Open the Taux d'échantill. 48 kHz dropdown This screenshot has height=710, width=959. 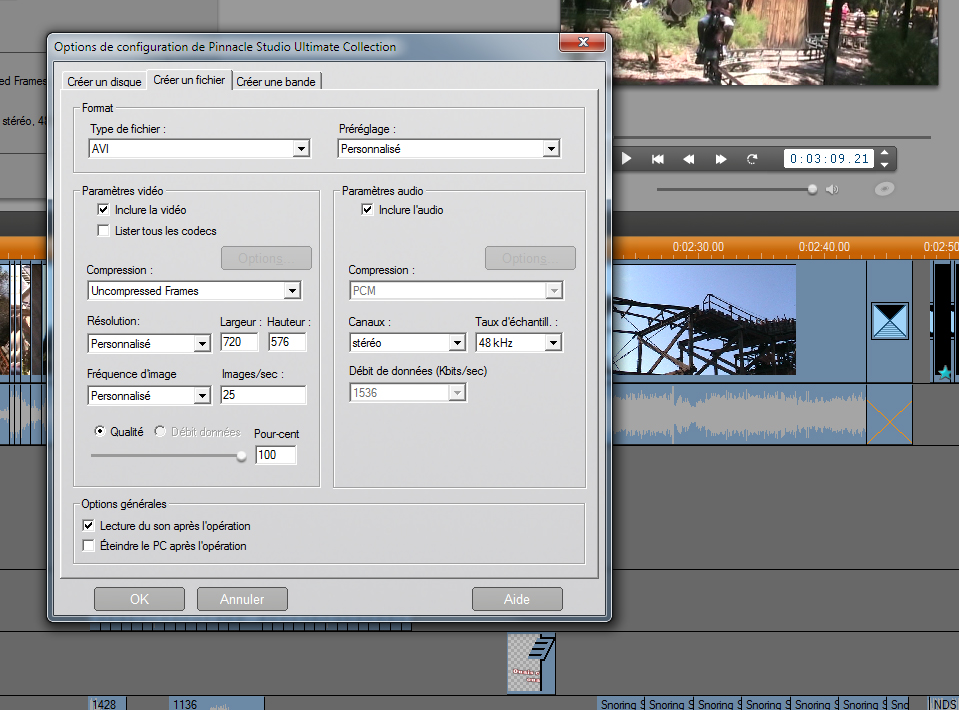(x=553, y=343)
